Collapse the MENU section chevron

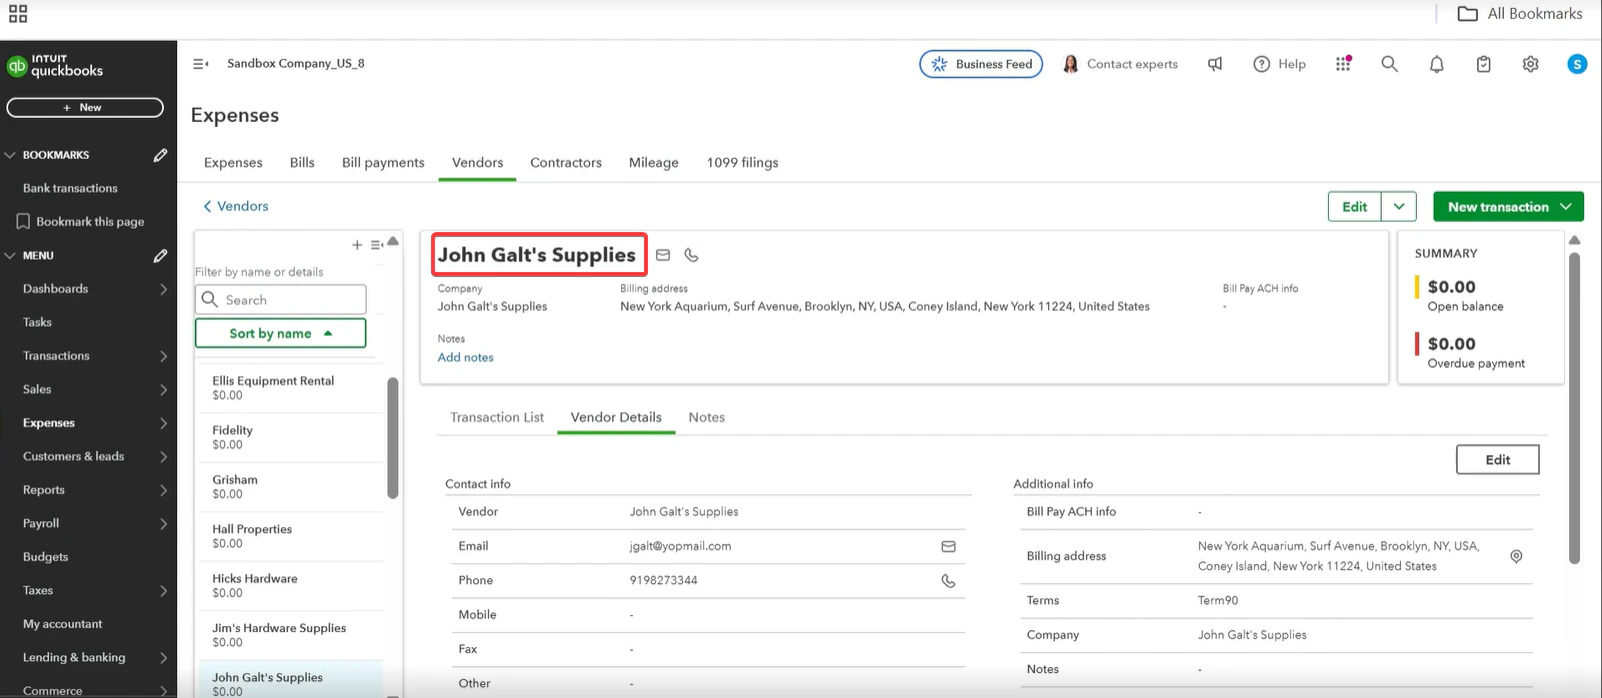(x=10, y=256)
